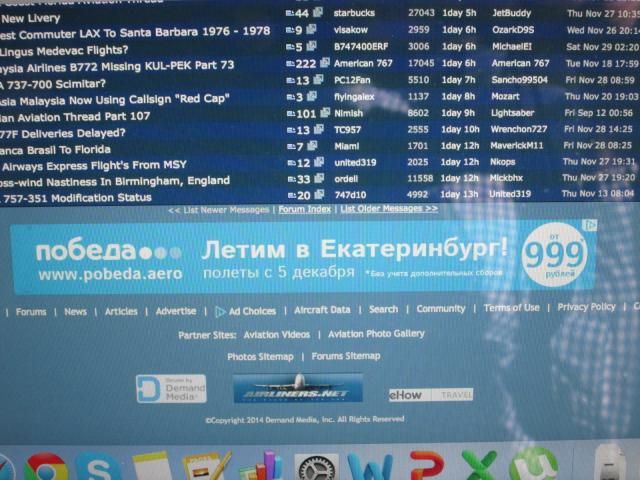The height and width of the screenshot is (480, 640).
Task: Open reply pages icon beside 44 count
Action: coord(318,12)
